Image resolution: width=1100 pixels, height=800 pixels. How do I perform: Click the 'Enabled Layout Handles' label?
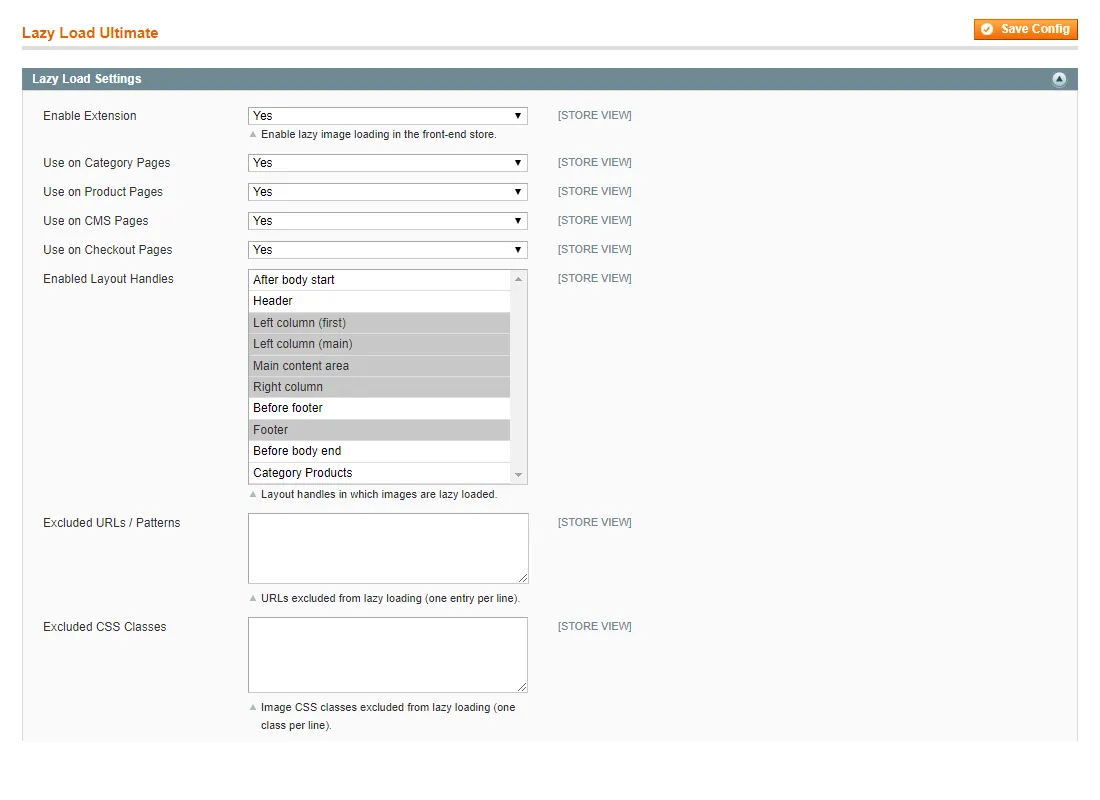pos(108,279)
